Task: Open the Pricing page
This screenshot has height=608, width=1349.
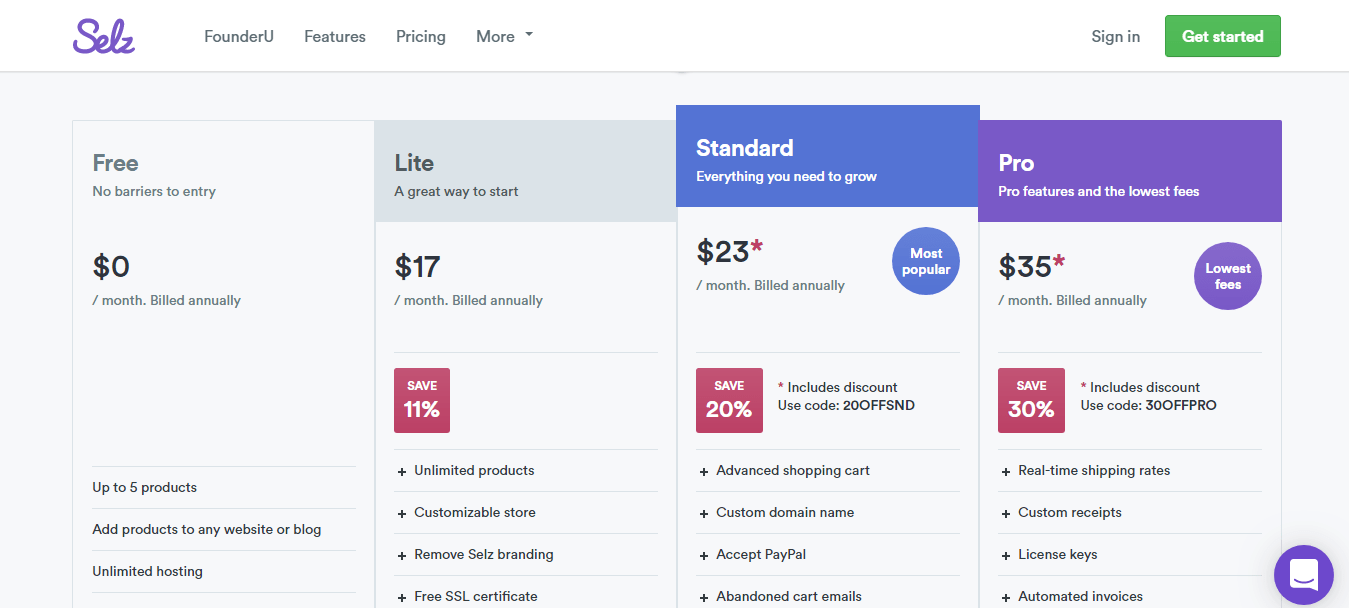Action: click(420, 36)
